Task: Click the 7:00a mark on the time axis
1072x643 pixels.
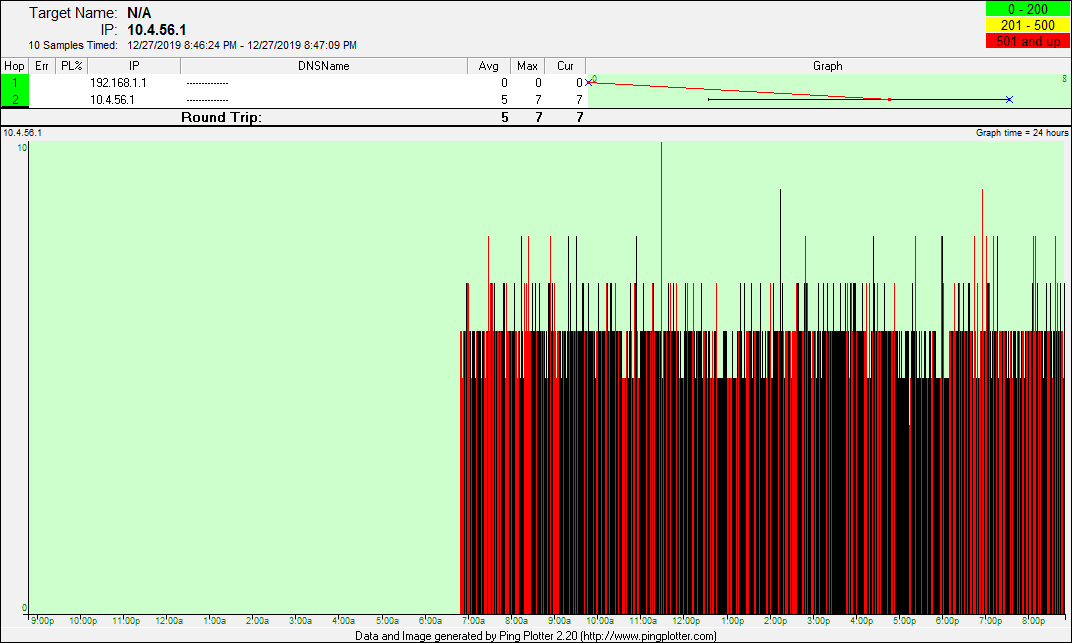Action: click(470, 621)
